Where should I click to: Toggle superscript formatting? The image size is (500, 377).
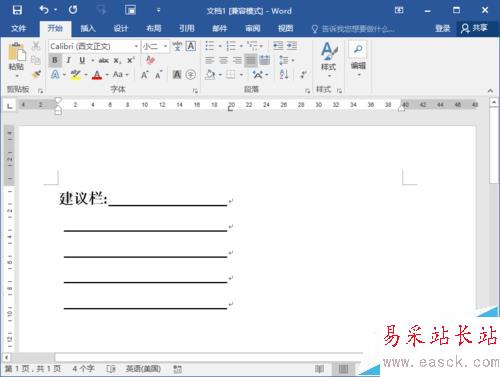pyautogui.click(x=131, y=60)
